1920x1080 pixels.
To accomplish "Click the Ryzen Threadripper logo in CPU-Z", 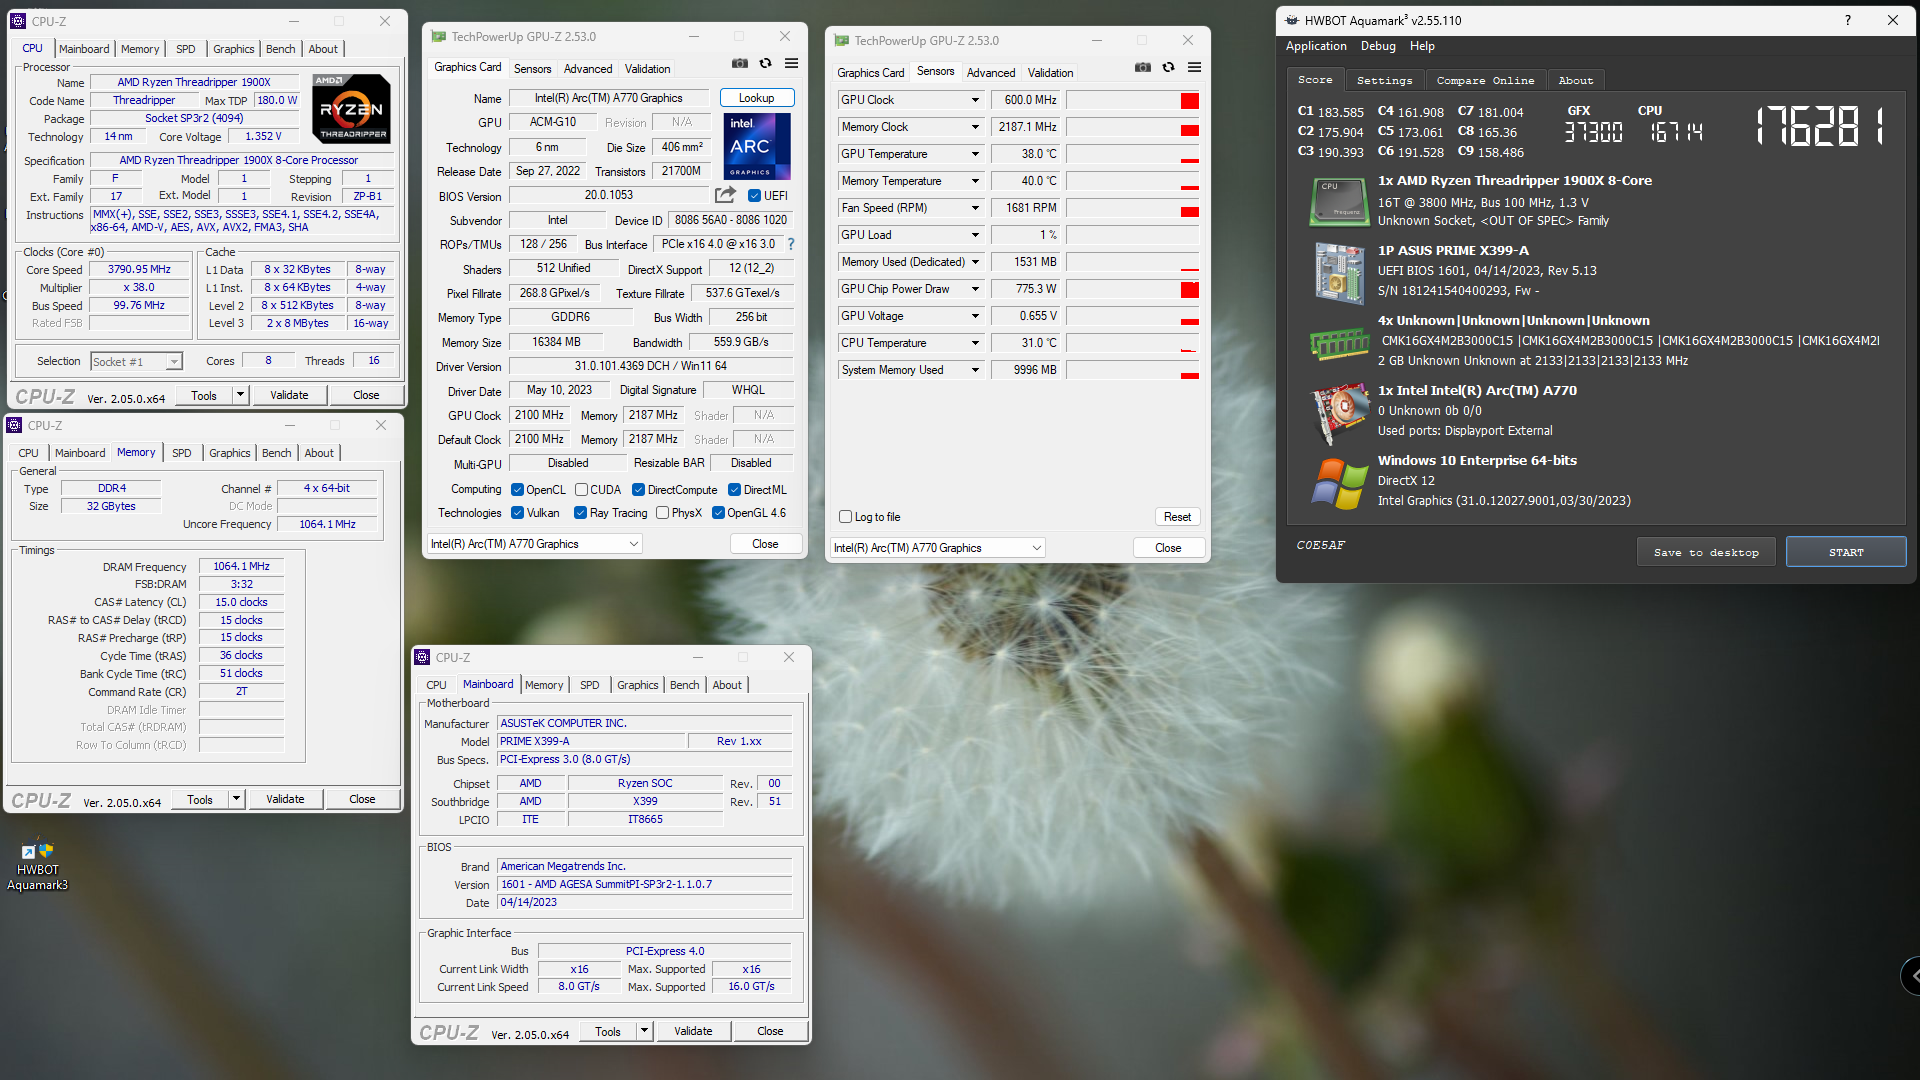I will point(351,109).
